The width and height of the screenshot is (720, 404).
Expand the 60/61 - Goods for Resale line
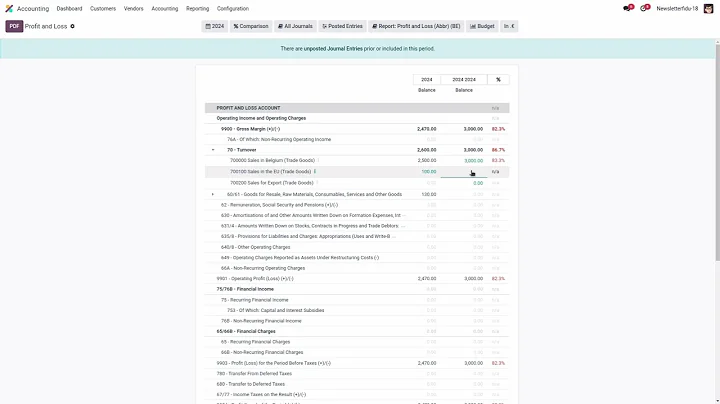213,194
